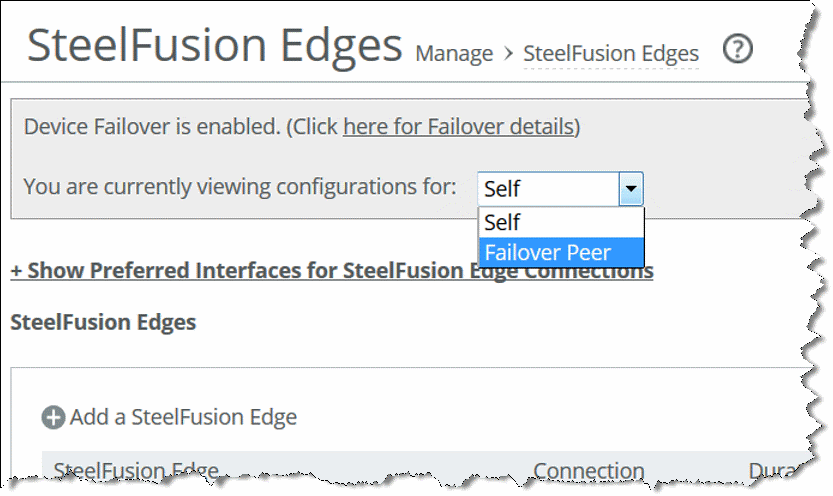The width and height of the screenshot is (833, 496).
Task: Open the here for Failover details link
Action: click(458, 127)
